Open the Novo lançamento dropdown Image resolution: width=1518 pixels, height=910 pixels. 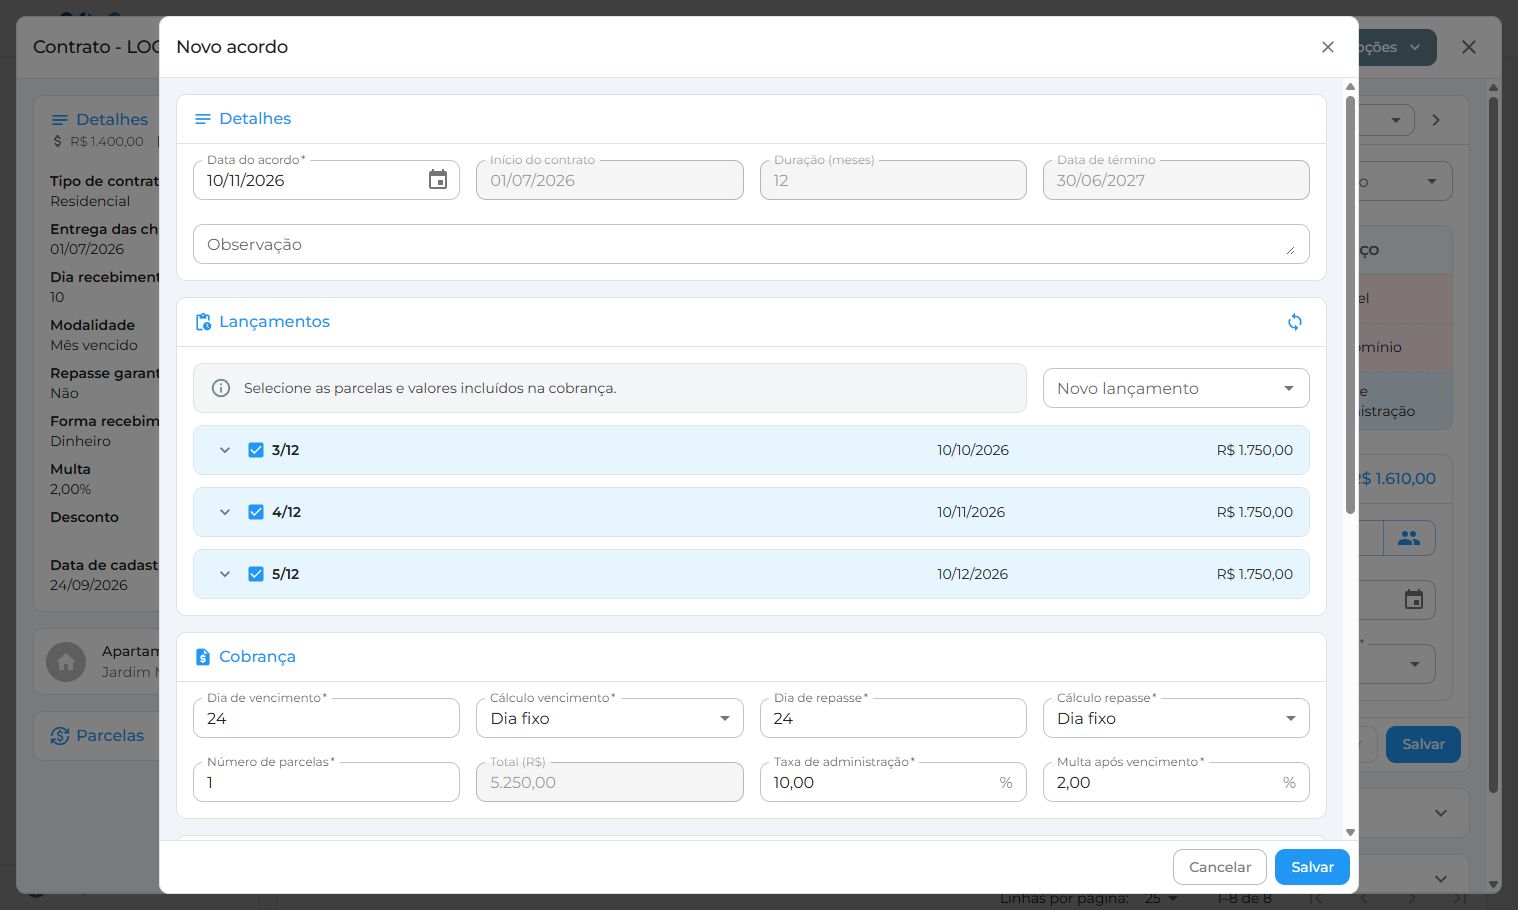point(1176,388)
